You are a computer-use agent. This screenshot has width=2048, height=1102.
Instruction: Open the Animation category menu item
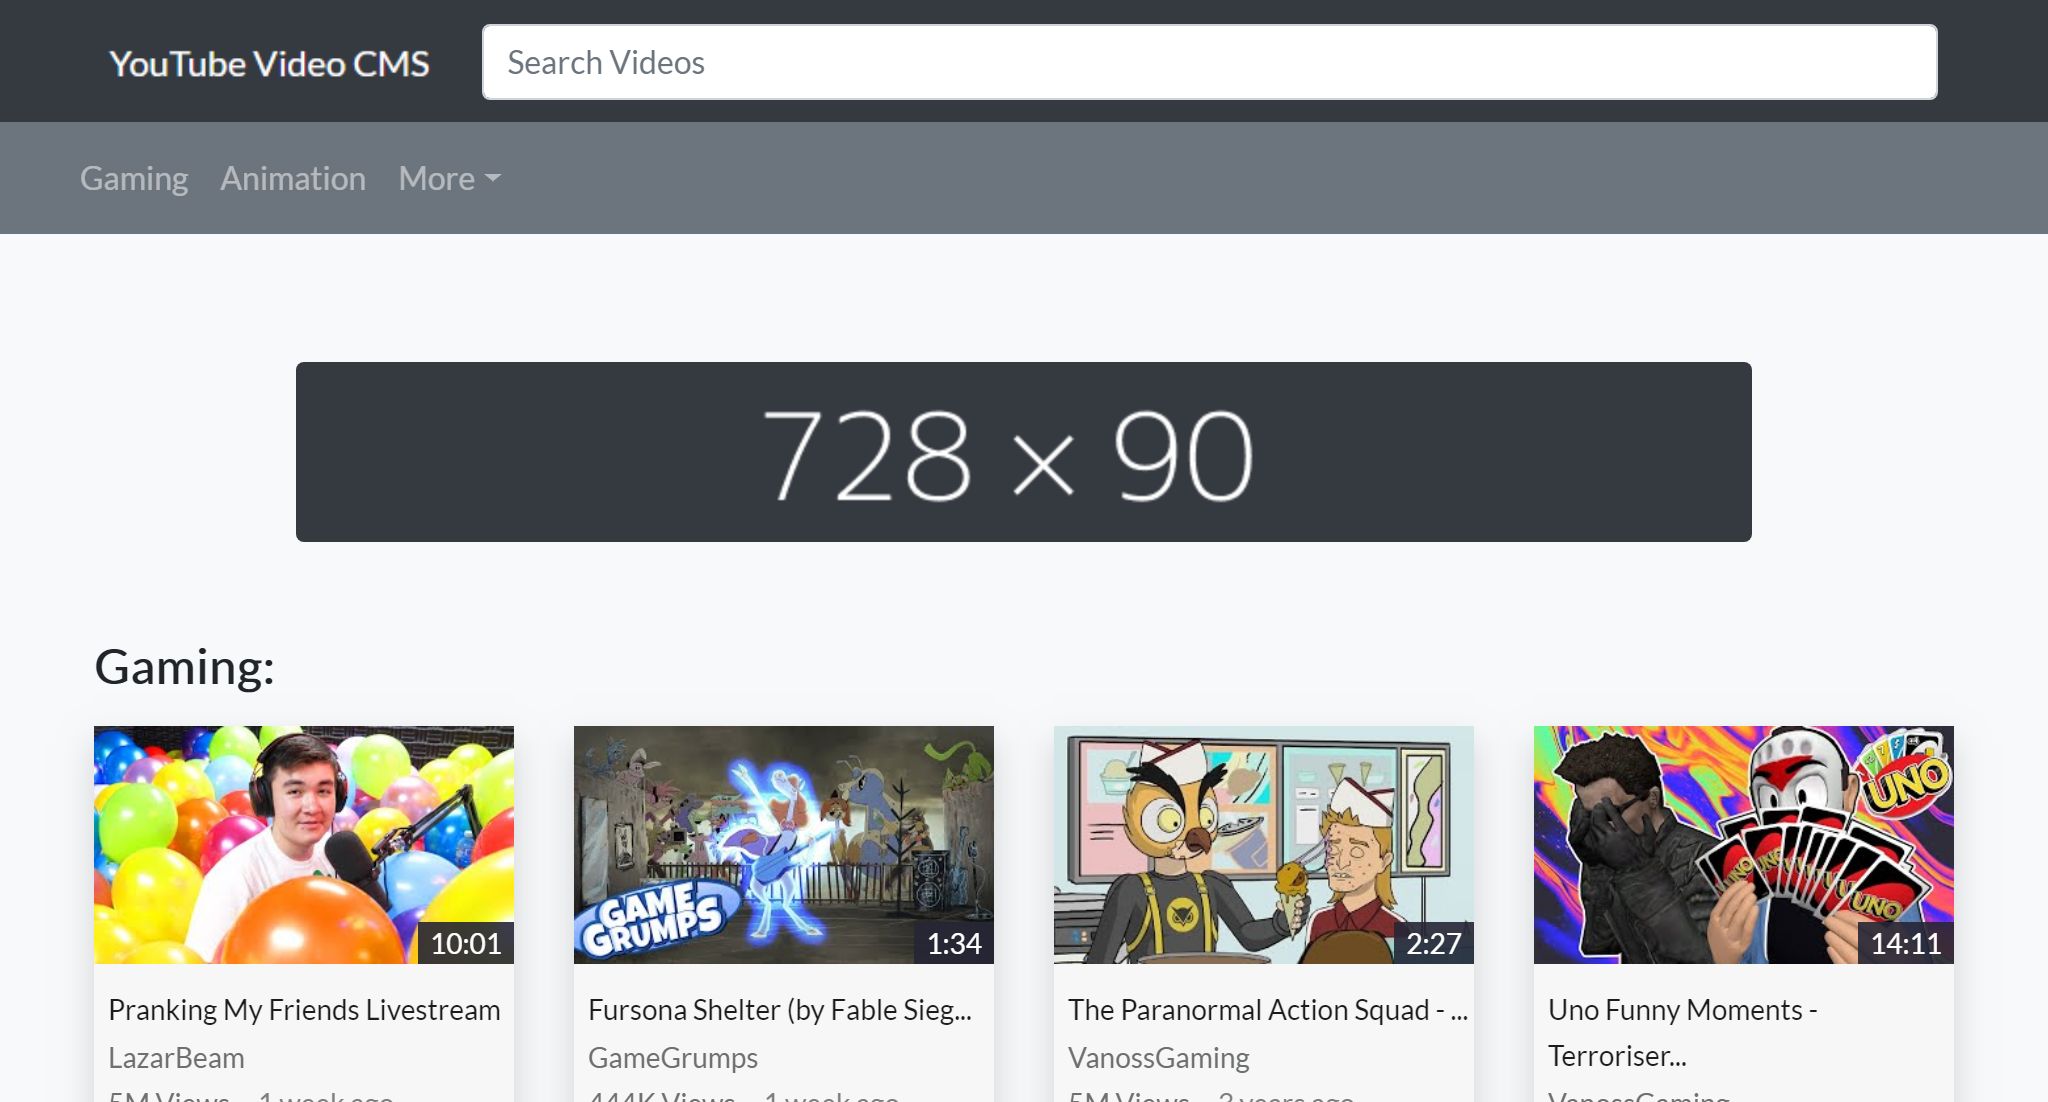293,178
